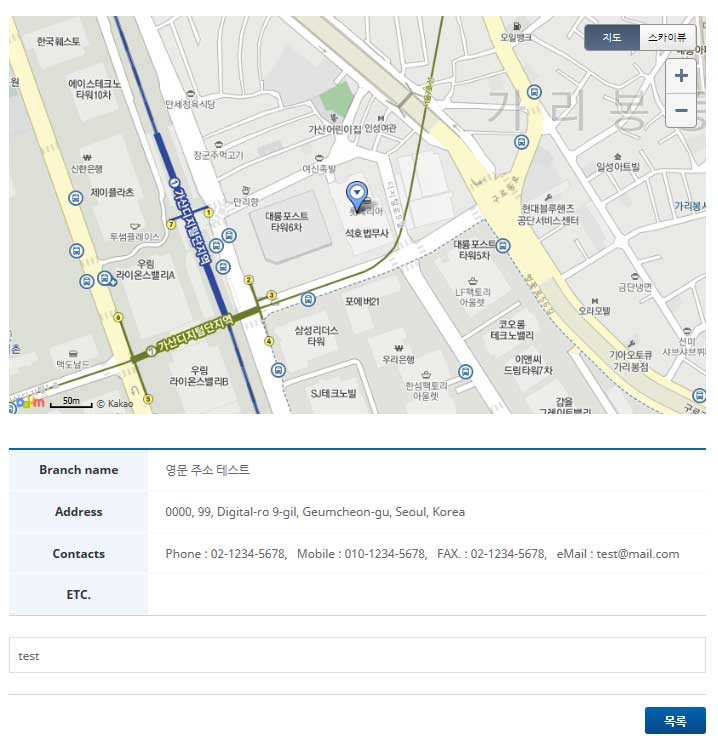The width and height of the screenshot is (718, 741).
Task: Click bus stop icon beside 대륭포스트타워5차
Action: [x=503, y=246]
